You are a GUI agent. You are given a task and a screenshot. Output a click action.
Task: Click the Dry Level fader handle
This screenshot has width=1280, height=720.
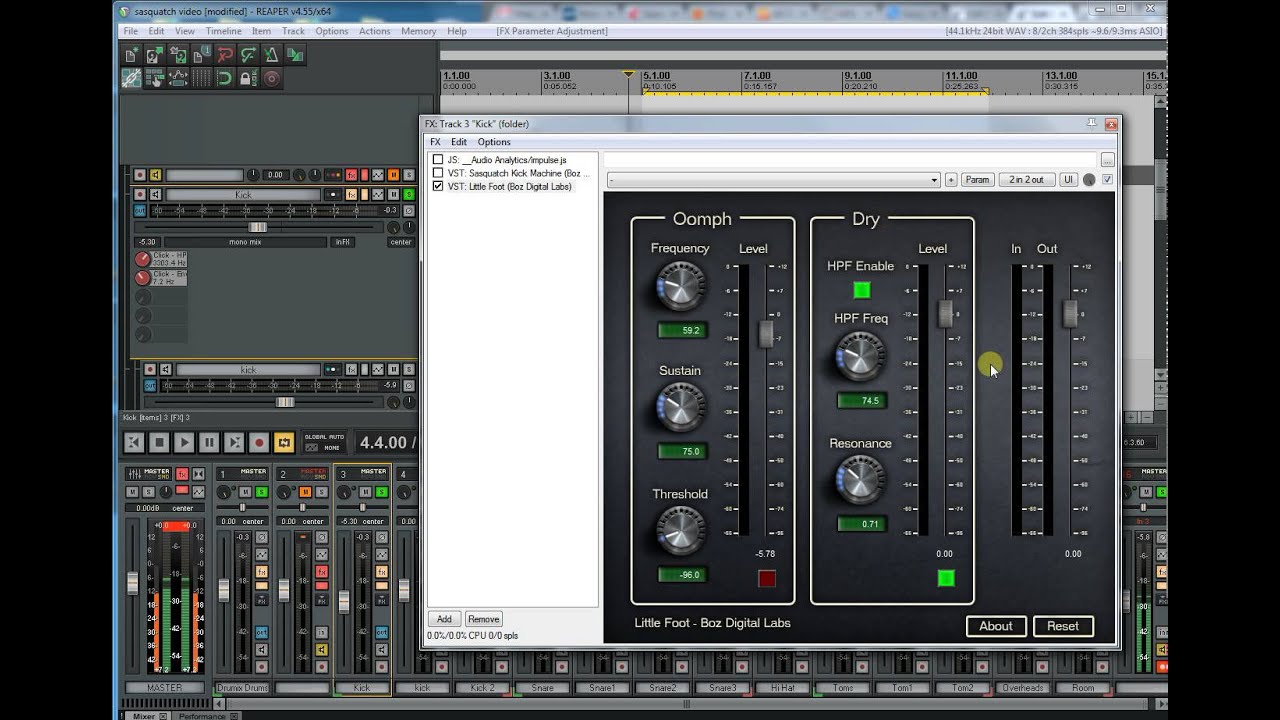click(945, 314)
